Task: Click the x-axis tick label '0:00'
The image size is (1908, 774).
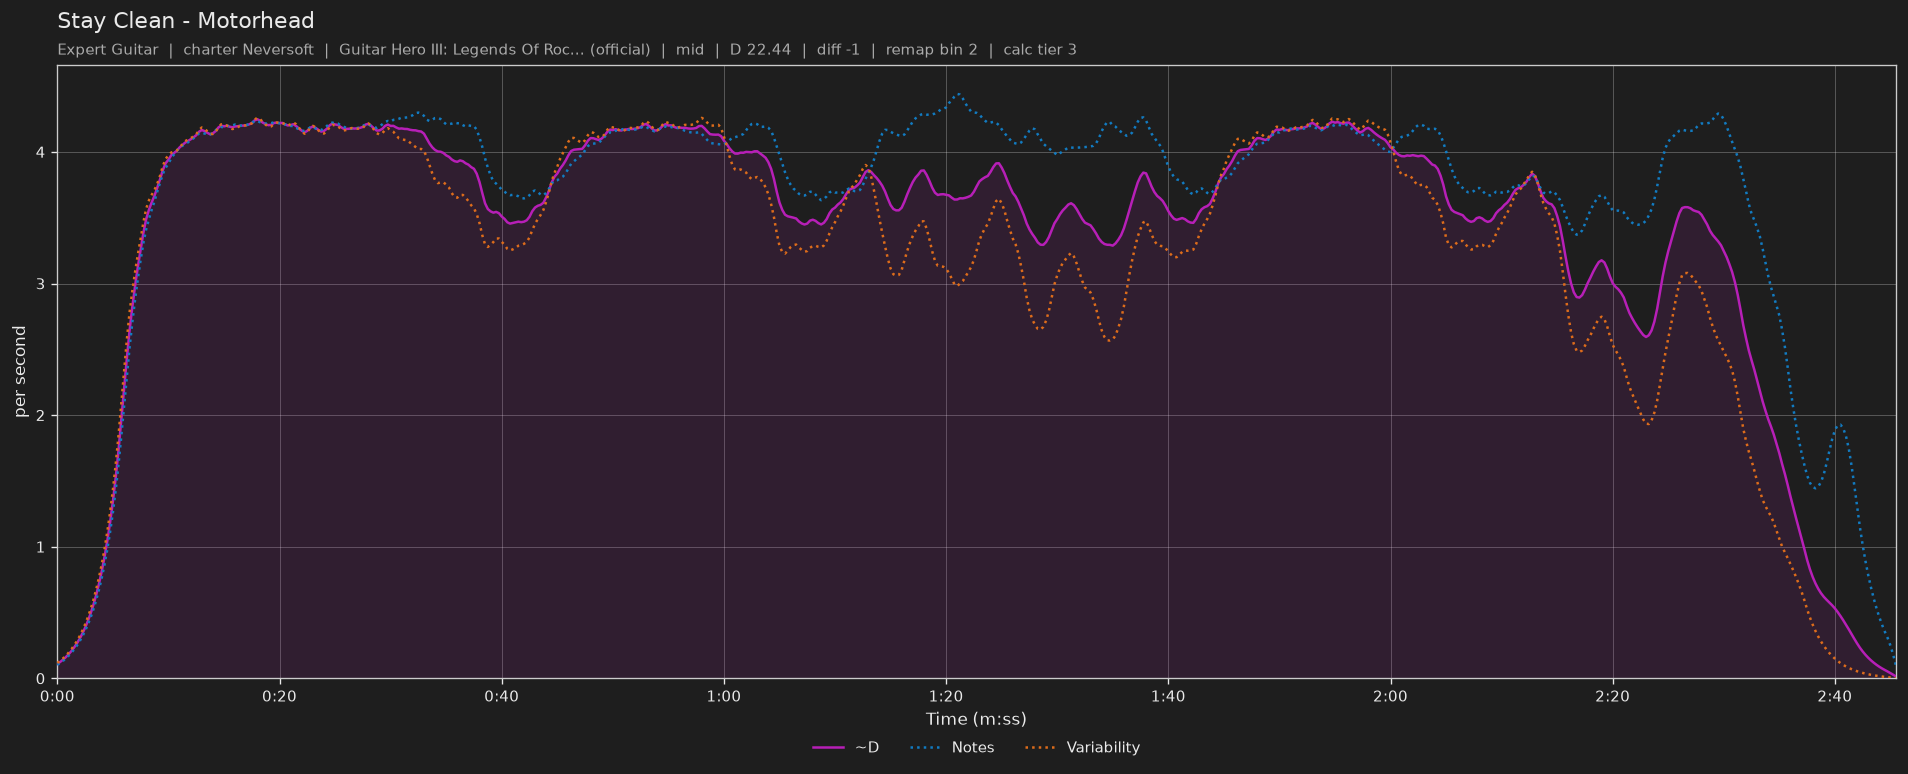Action: pos(57,696)
